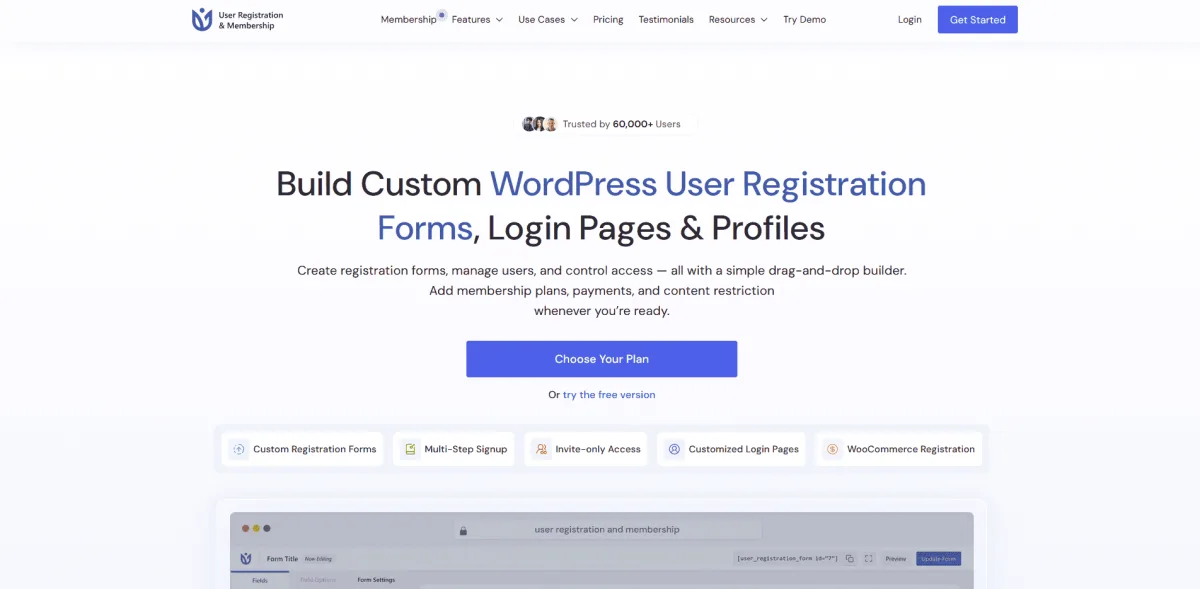
Task: Click the Customized Login Pages profile icon
Action: (x=674, y=450)
